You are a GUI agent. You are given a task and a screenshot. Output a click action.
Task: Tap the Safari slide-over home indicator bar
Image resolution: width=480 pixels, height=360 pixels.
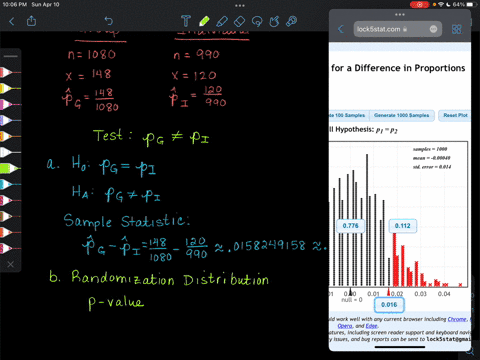400,347
